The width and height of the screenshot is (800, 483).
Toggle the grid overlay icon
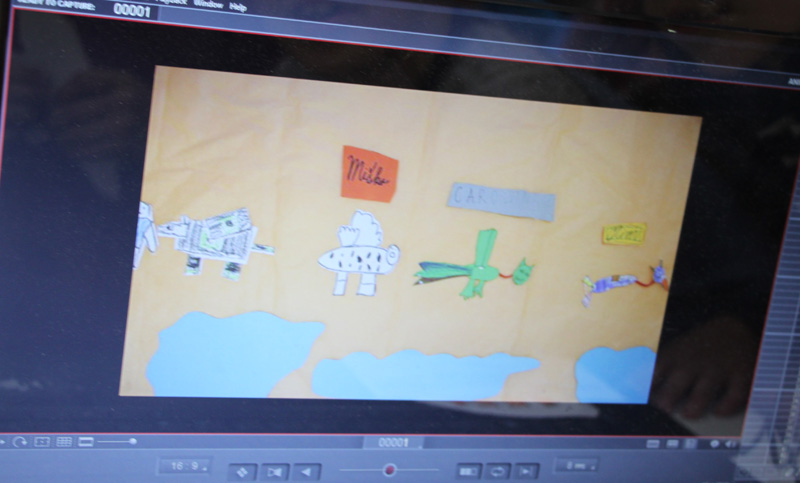click(63, 441)
